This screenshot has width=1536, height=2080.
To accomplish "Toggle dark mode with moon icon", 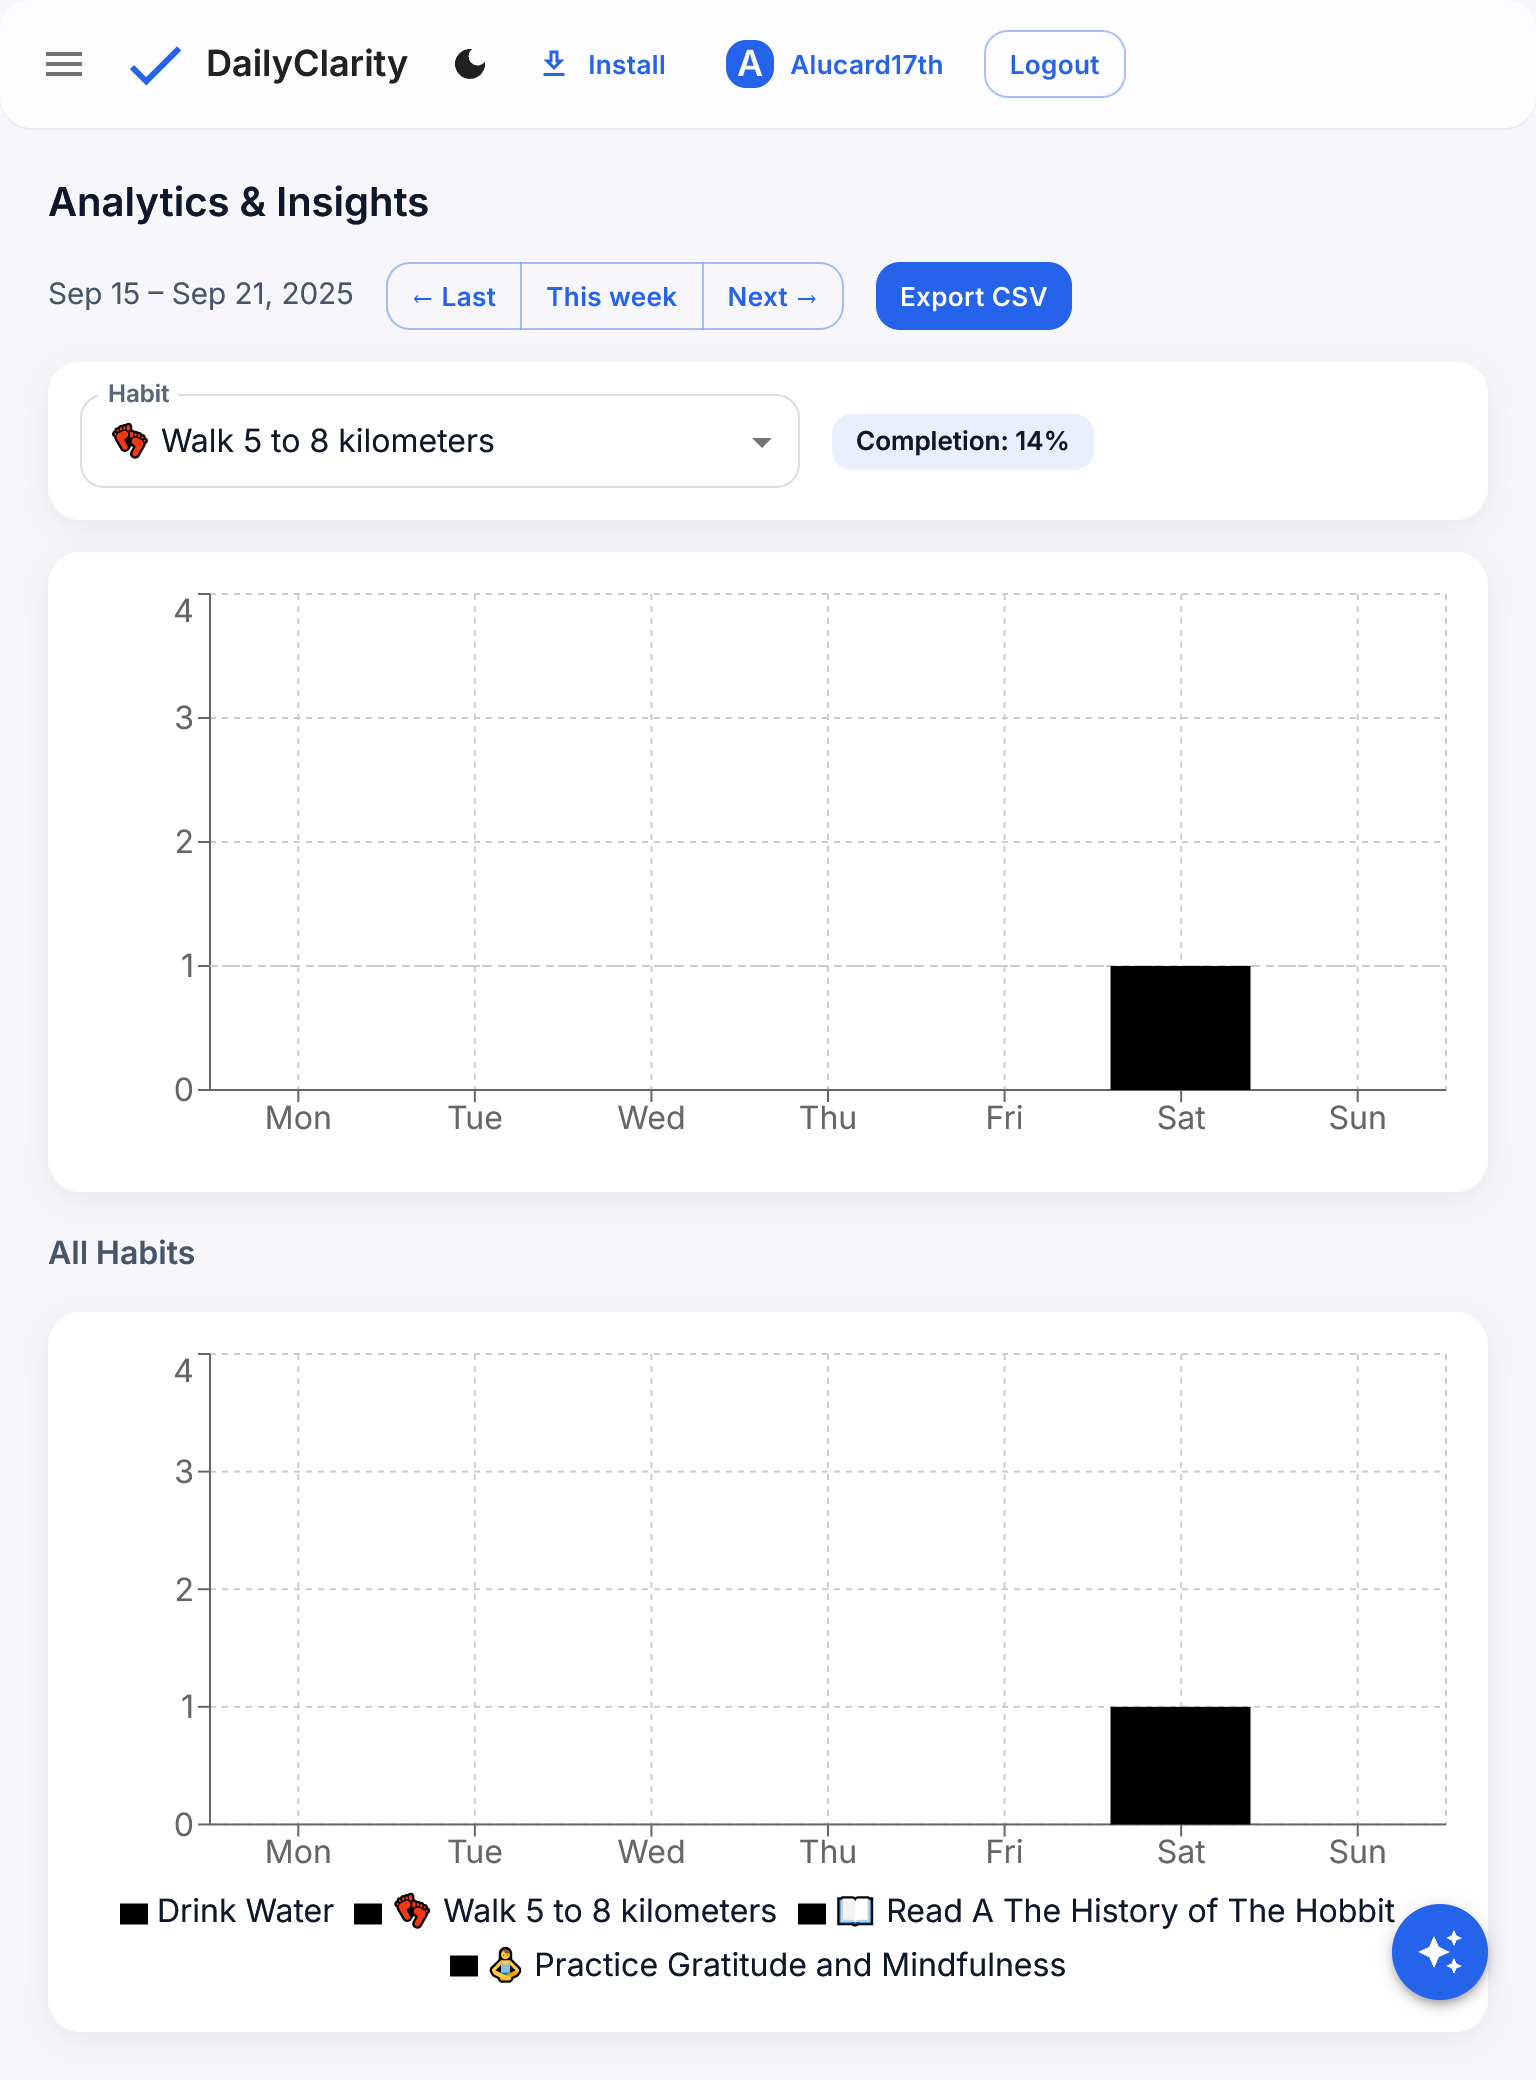I will tap(470, 65).
